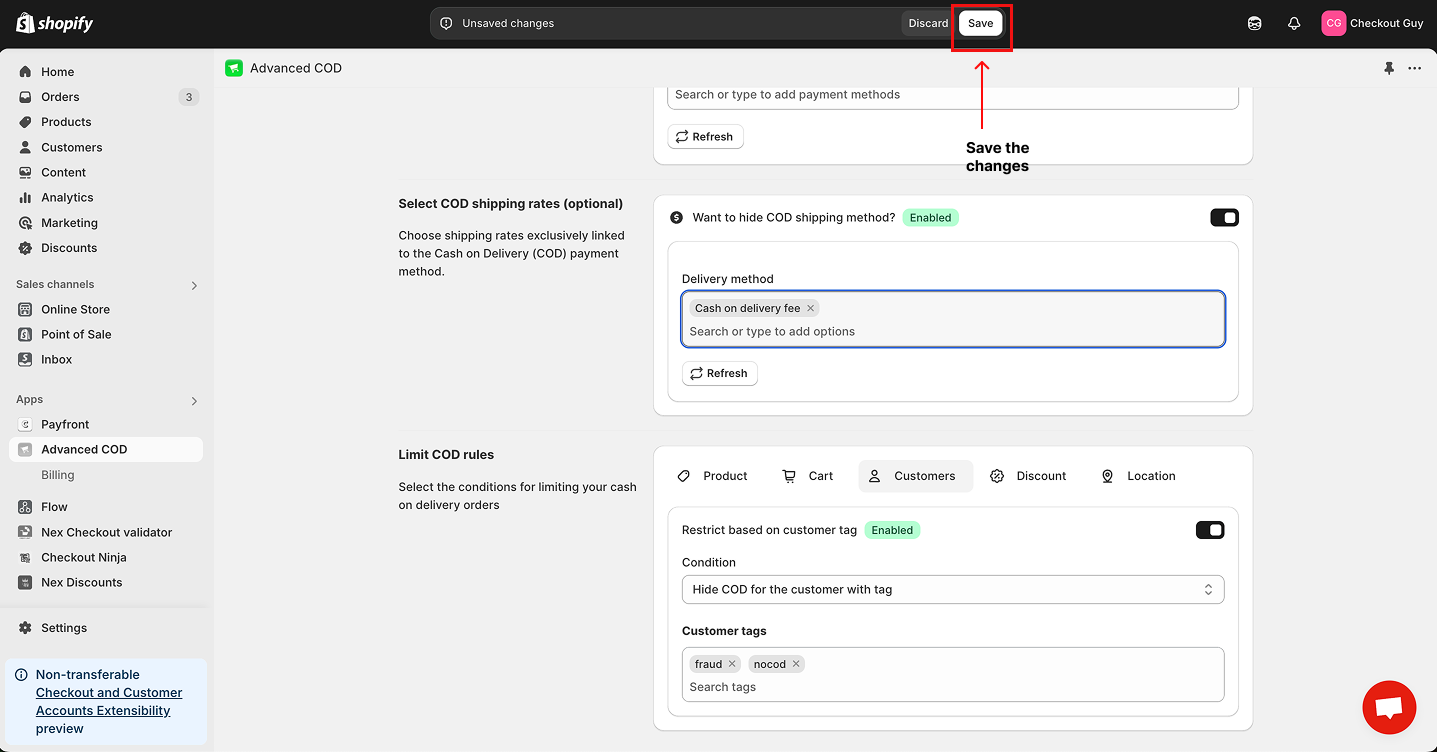Image resolution: width=1437 pixels, height=752 pixels.
Task: Switch to the Product tab
Action: [x=713, y=476]
